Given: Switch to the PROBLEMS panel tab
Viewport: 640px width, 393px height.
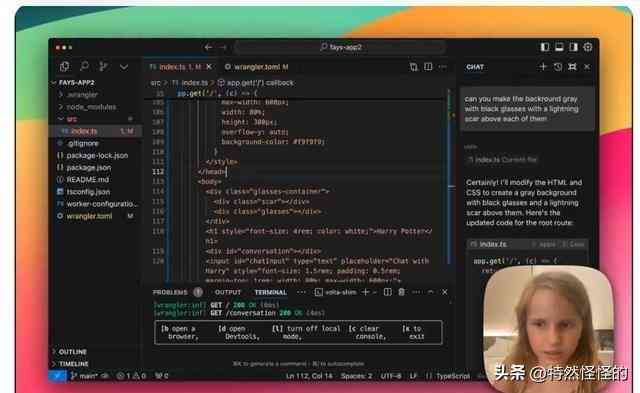Looking at the screenshot, I should tap(170, 293).
